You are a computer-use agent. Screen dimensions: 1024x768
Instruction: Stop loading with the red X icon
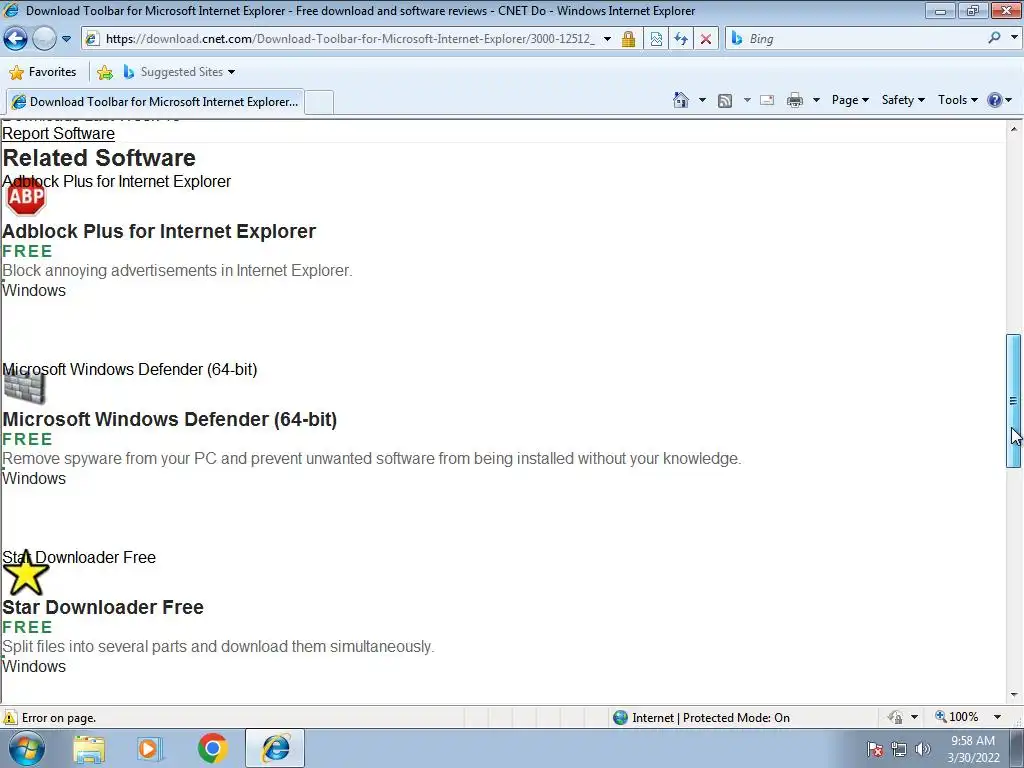(706, 39)
